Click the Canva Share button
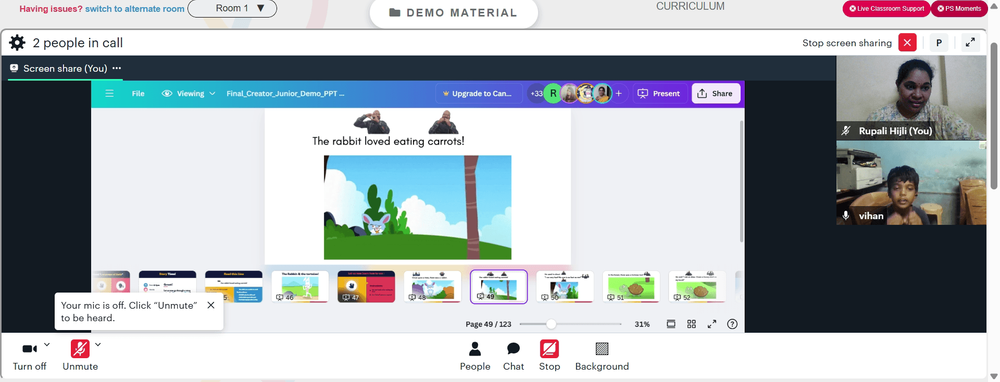The width and height of the screenshot is (1000, 382). click(716, 93)
